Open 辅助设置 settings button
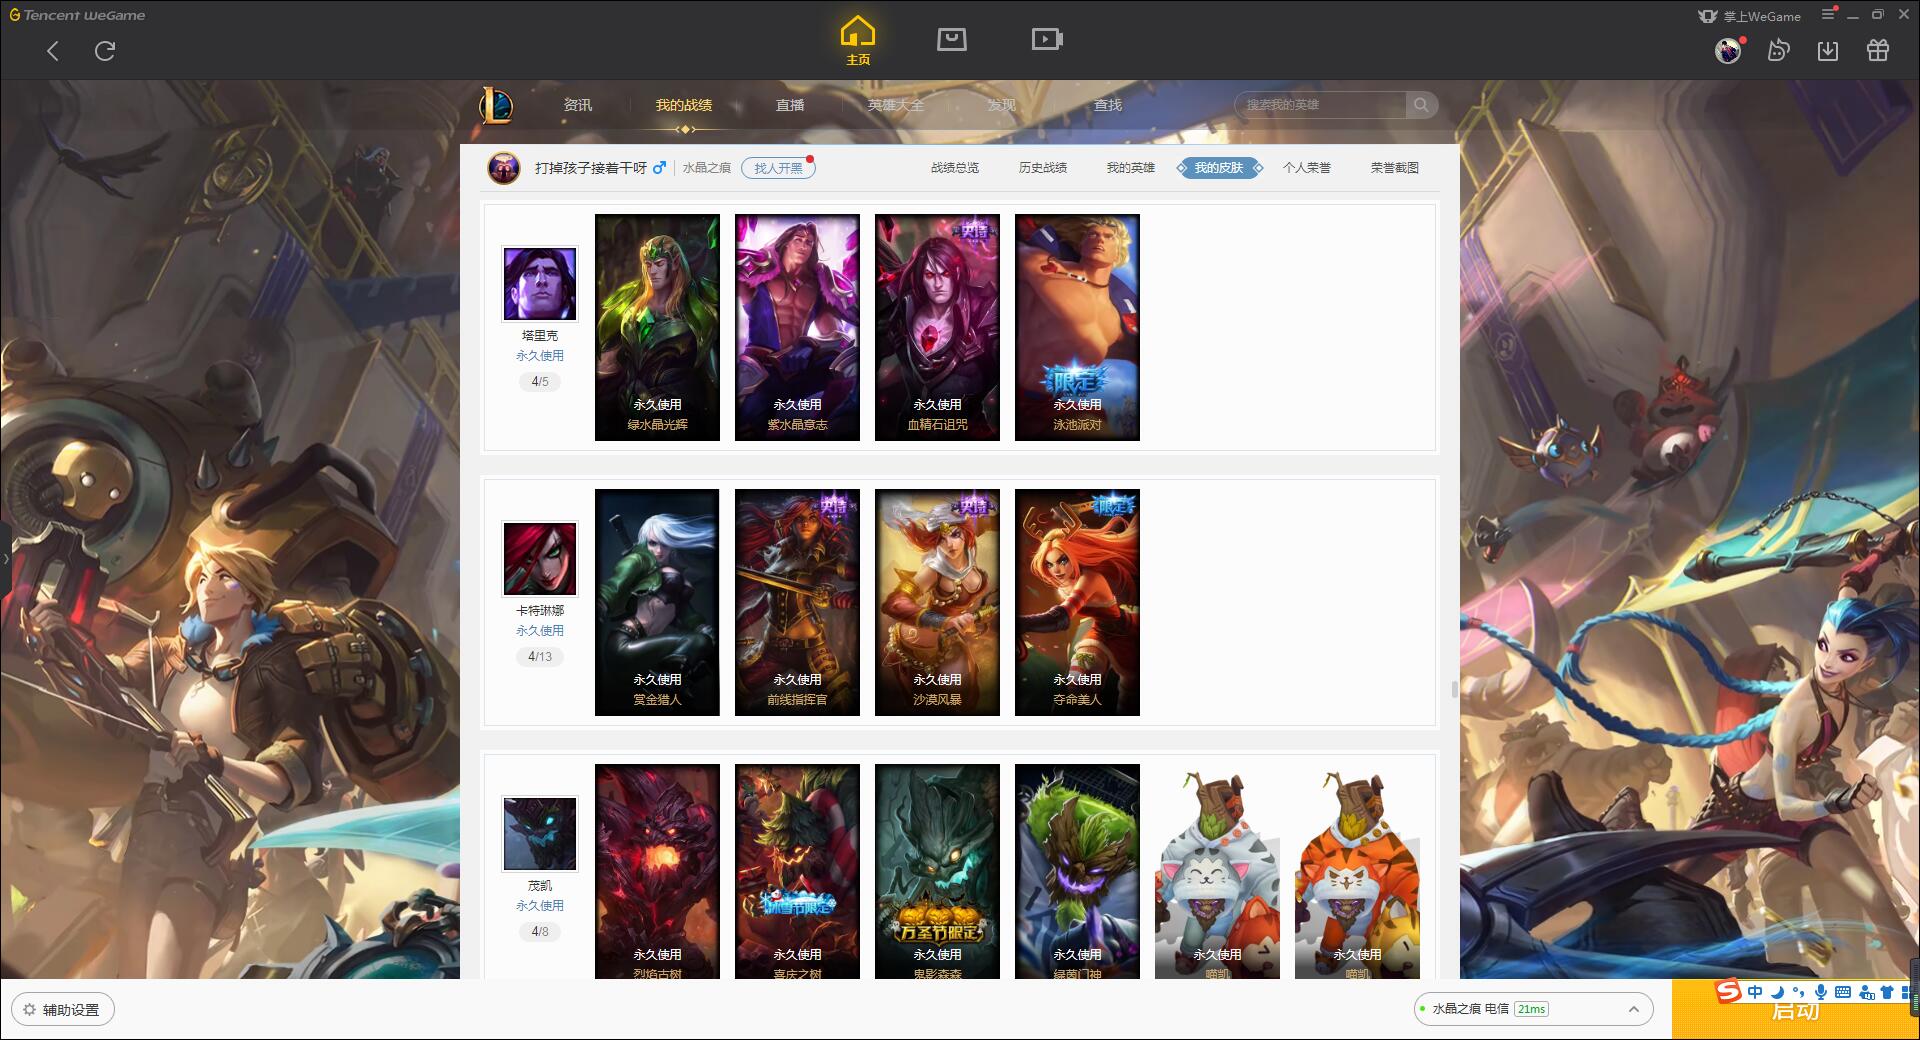This screenshot has height=1040, width=1920. click(x=62, y=1010)
